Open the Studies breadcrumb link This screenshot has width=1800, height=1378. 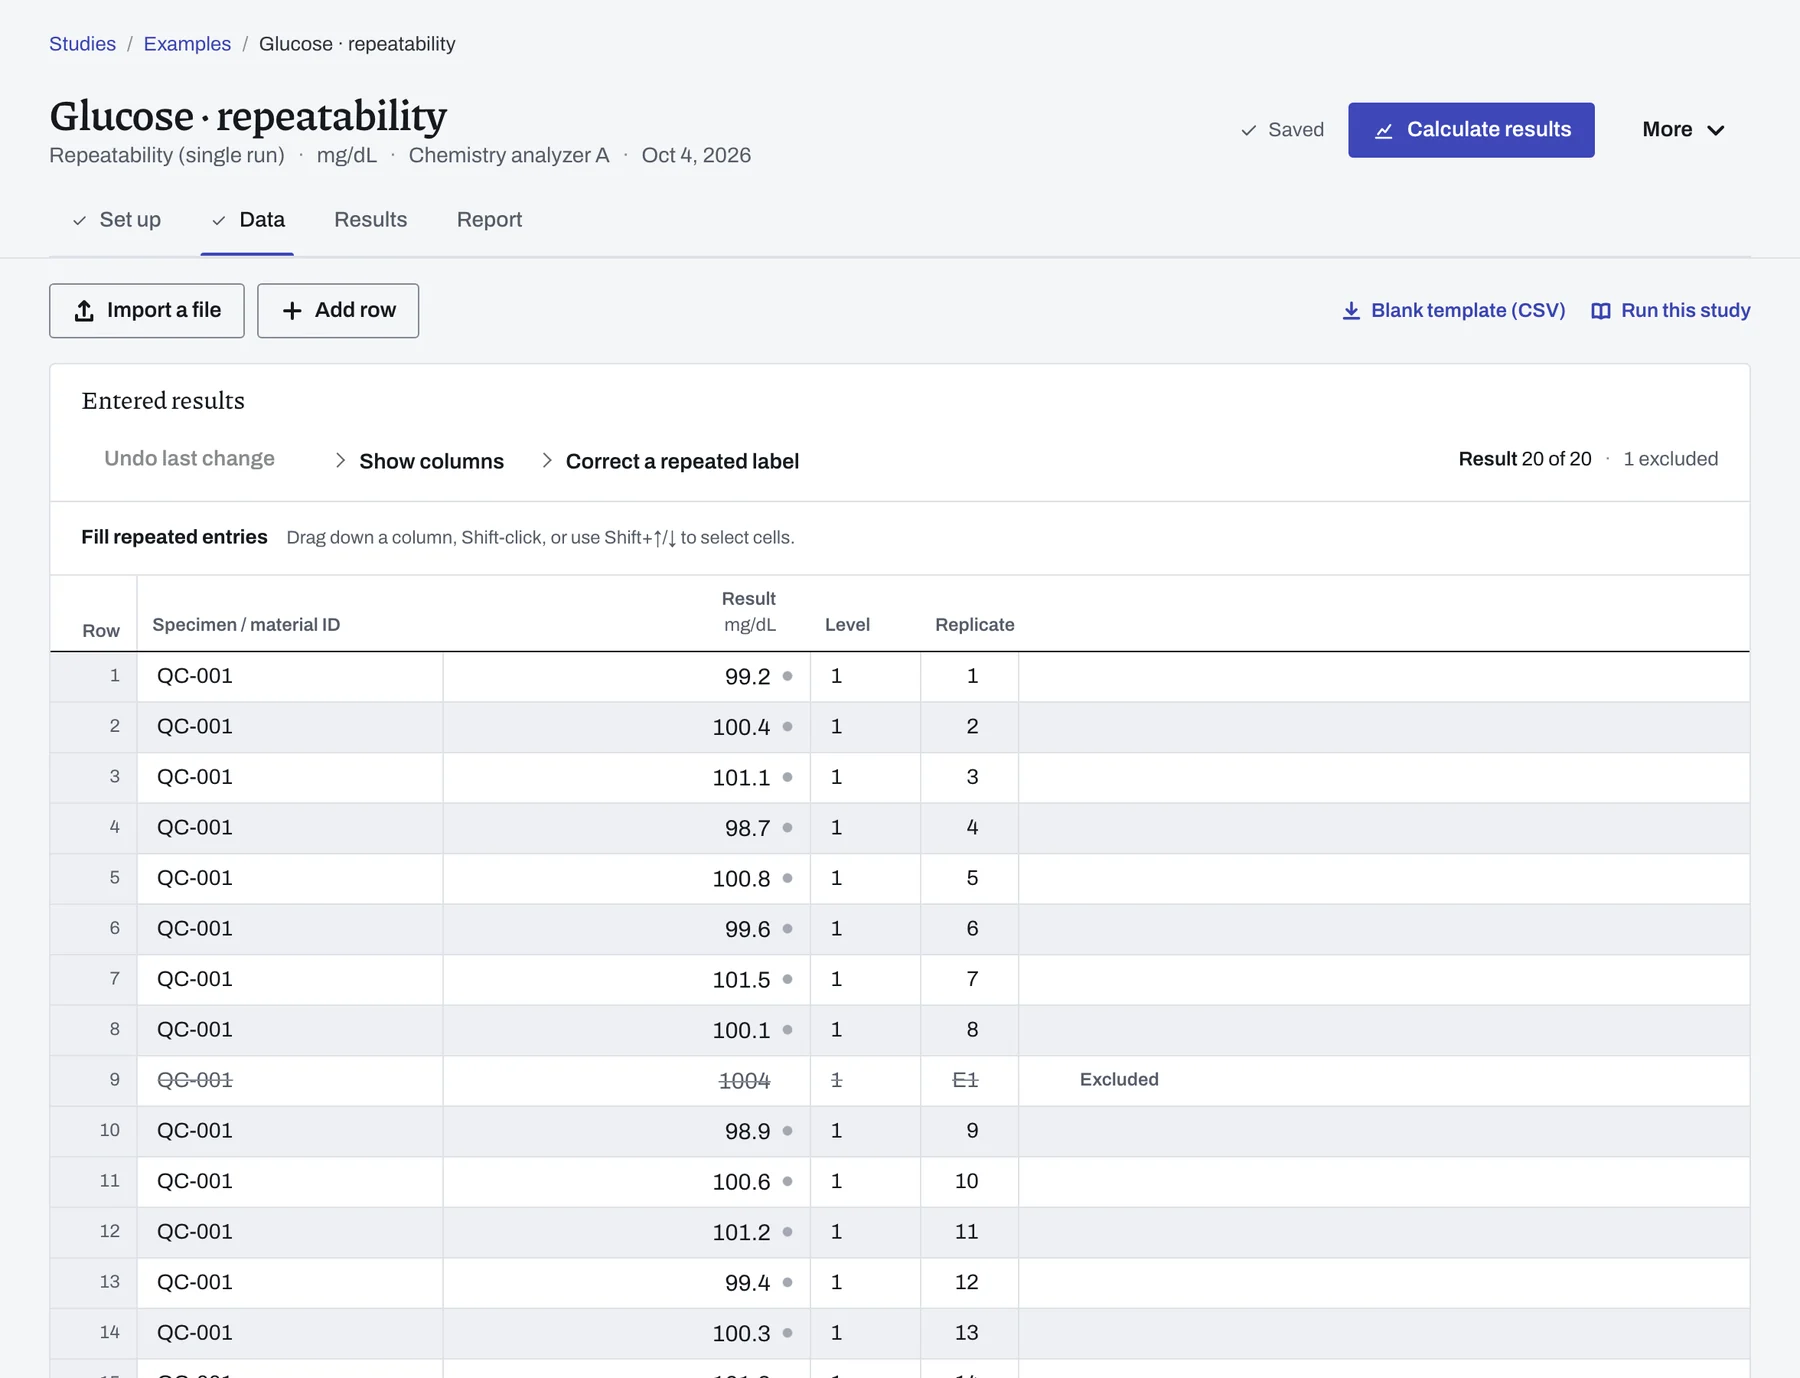point(82,44)
